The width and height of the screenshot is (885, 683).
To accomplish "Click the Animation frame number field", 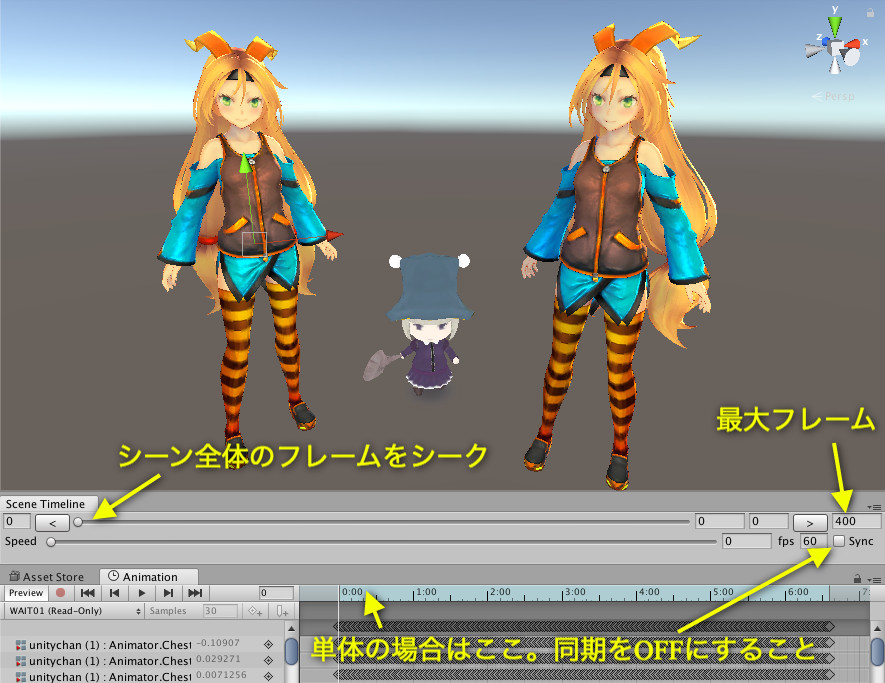I will [276, 593].
